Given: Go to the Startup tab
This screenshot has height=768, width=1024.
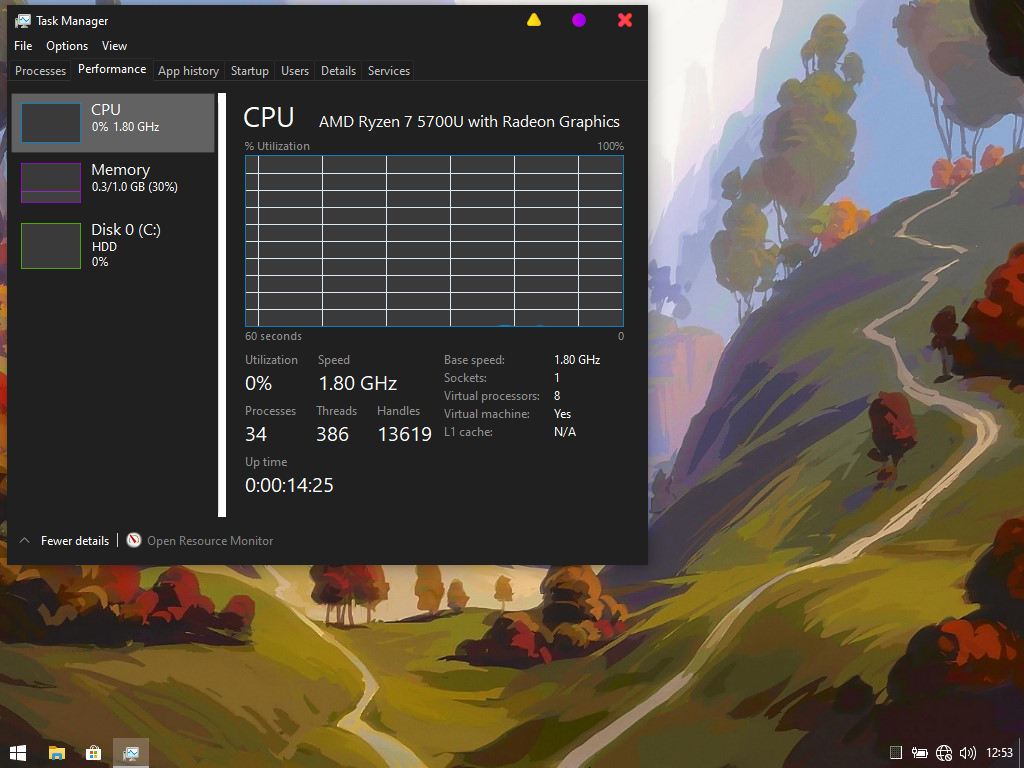Looking at the screenshot, I should click(x=249, y=71).
